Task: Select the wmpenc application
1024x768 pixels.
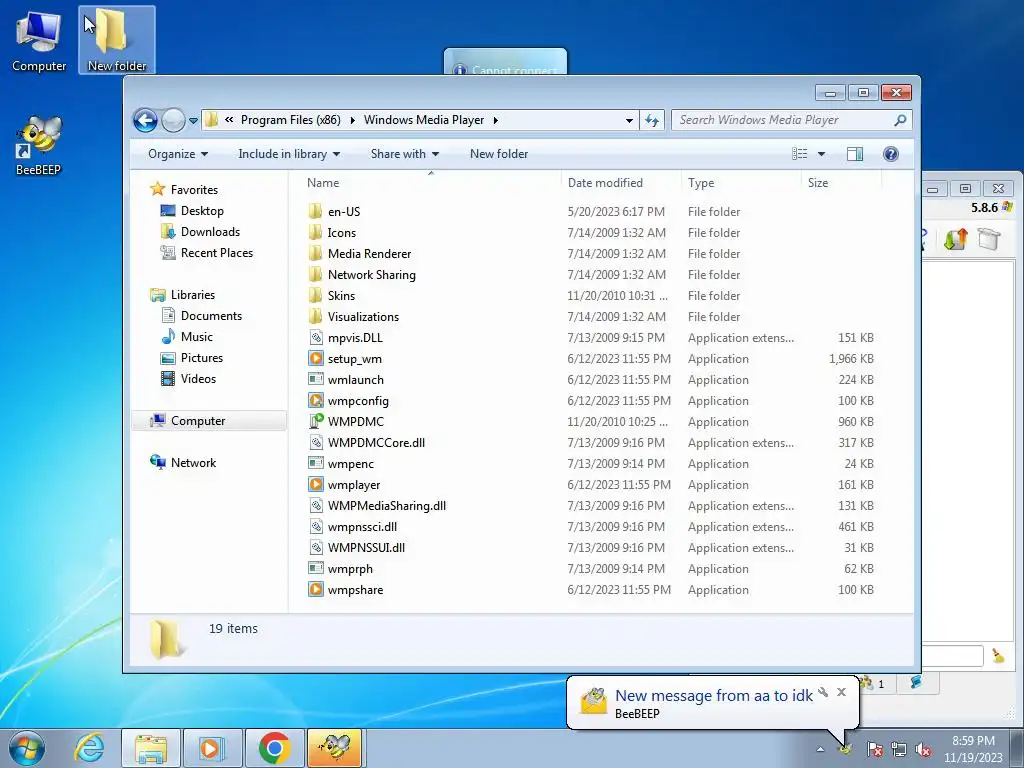Action: pyautogui.click(x=351, y=464)
